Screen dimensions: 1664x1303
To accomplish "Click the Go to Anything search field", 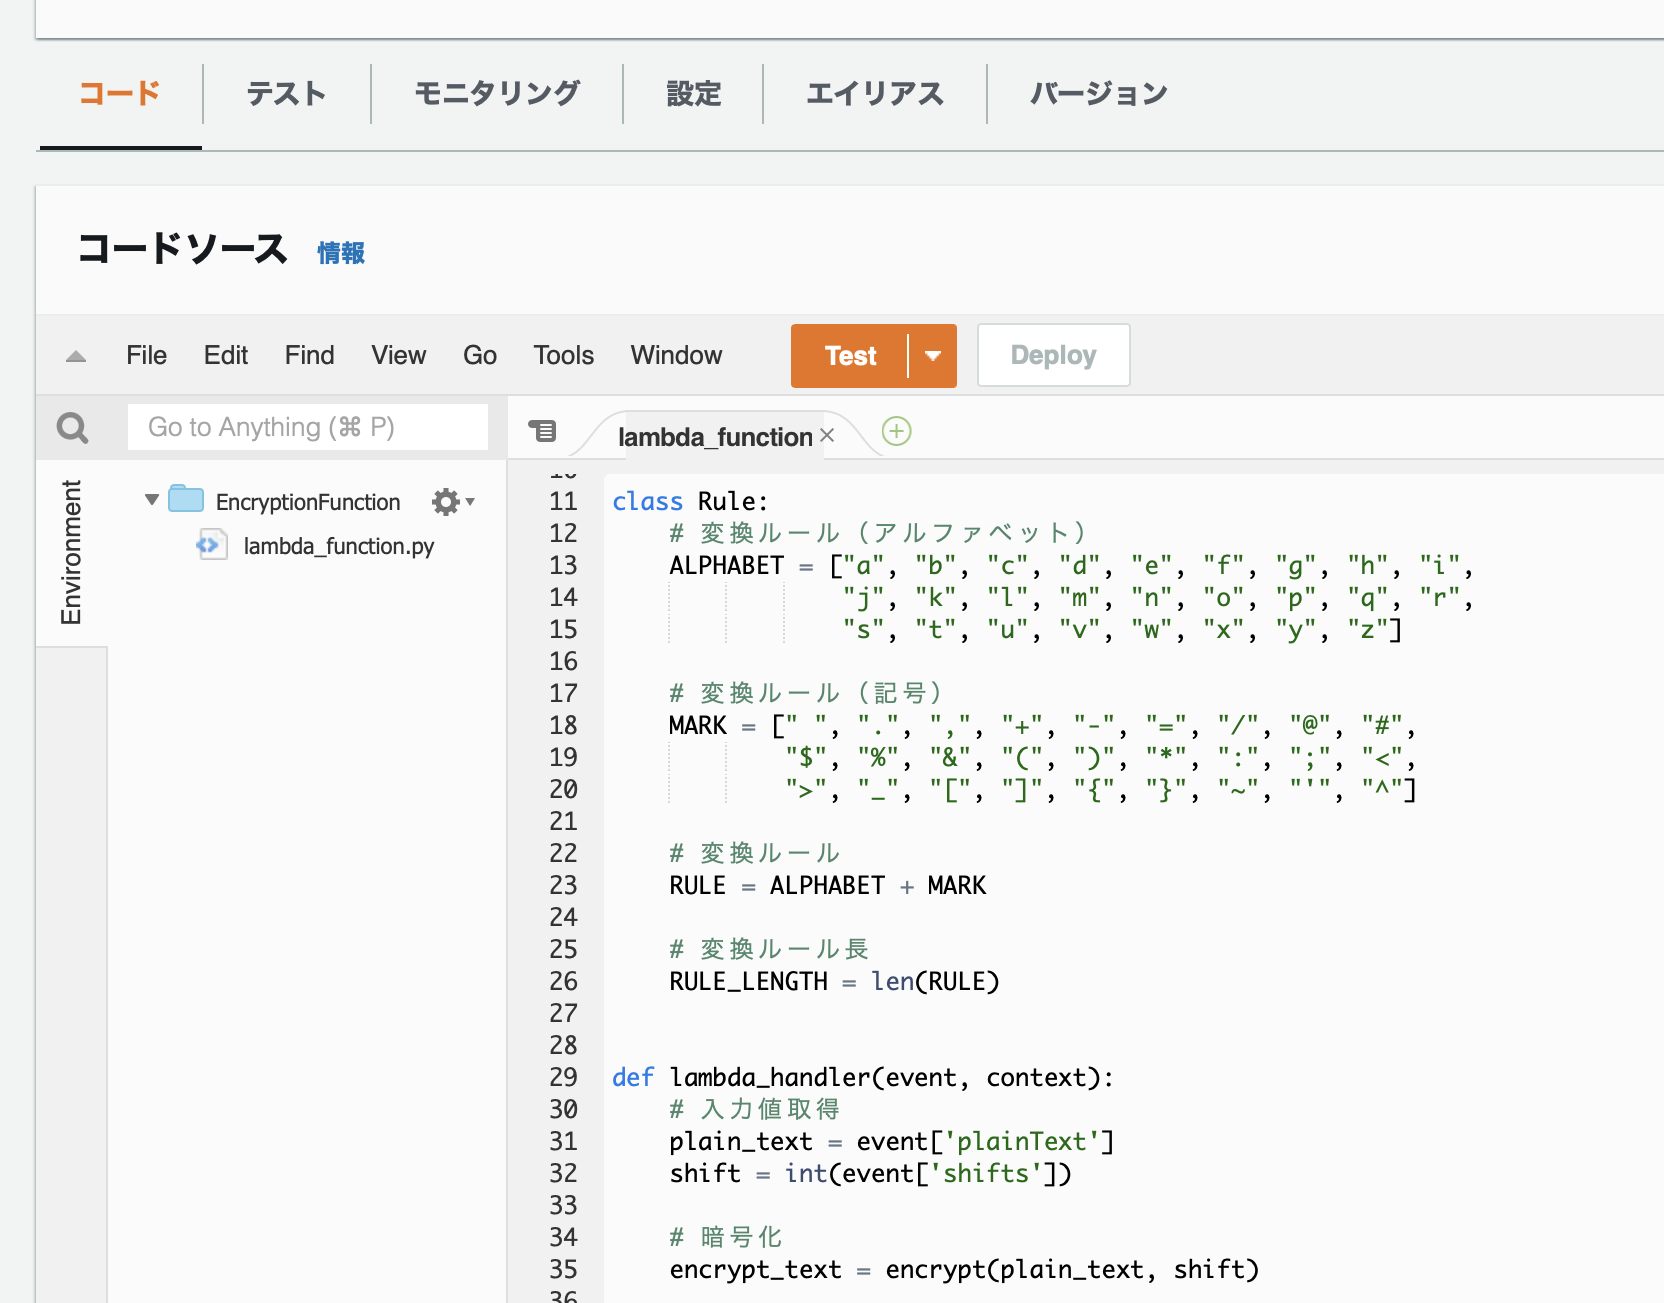I will click(x=307, y=427).
